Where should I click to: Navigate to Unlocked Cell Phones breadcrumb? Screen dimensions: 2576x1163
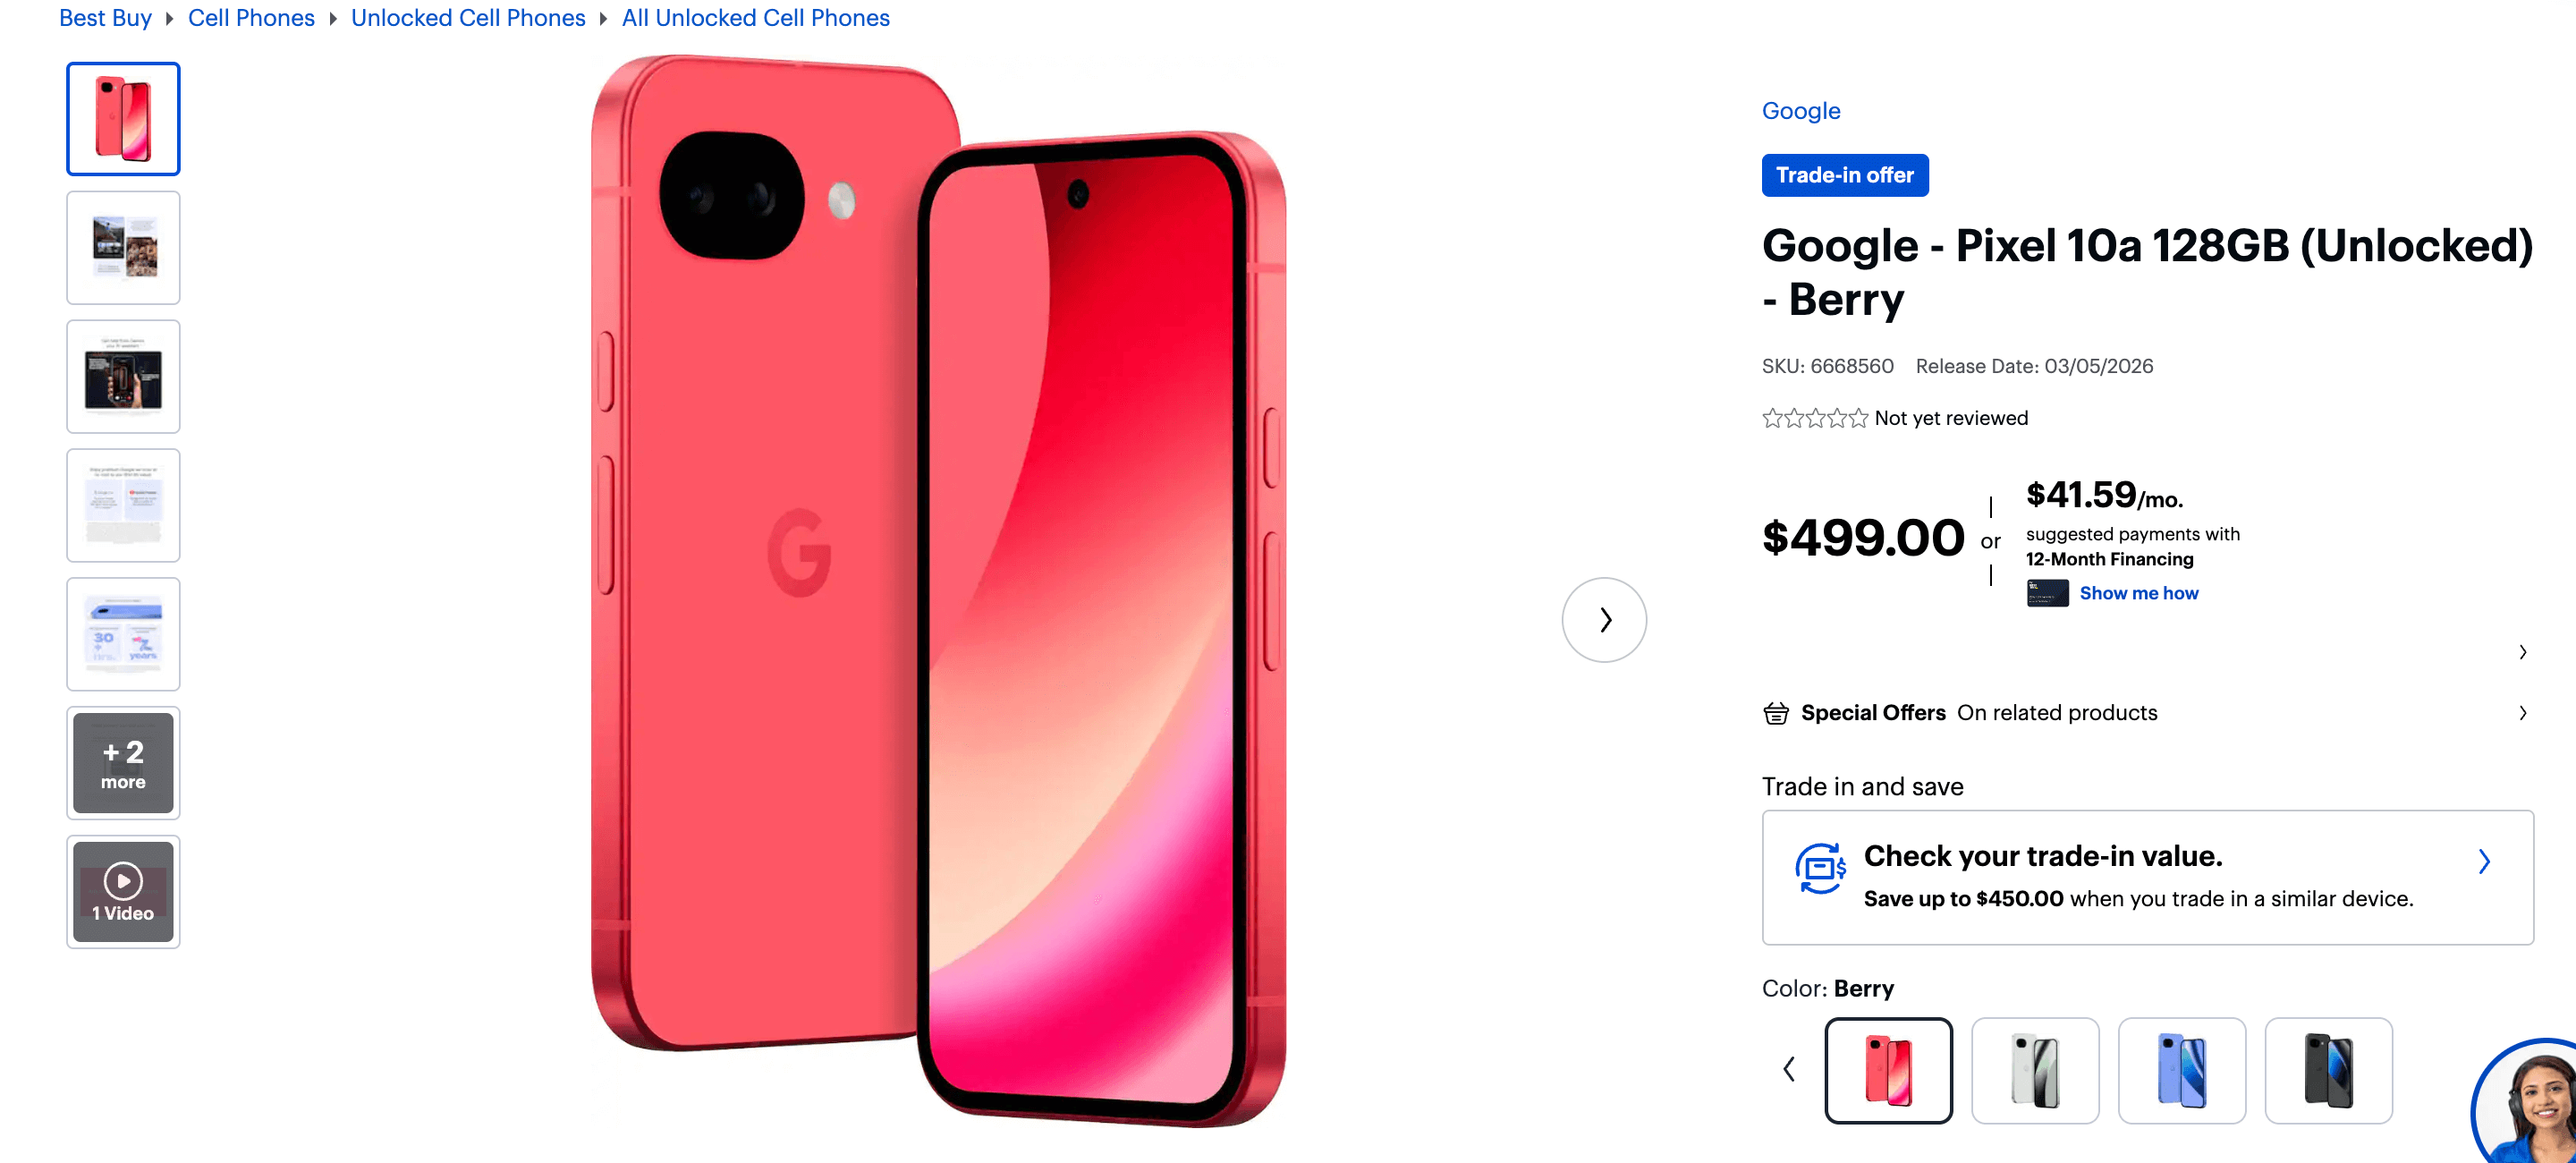[x=468, y=18]
